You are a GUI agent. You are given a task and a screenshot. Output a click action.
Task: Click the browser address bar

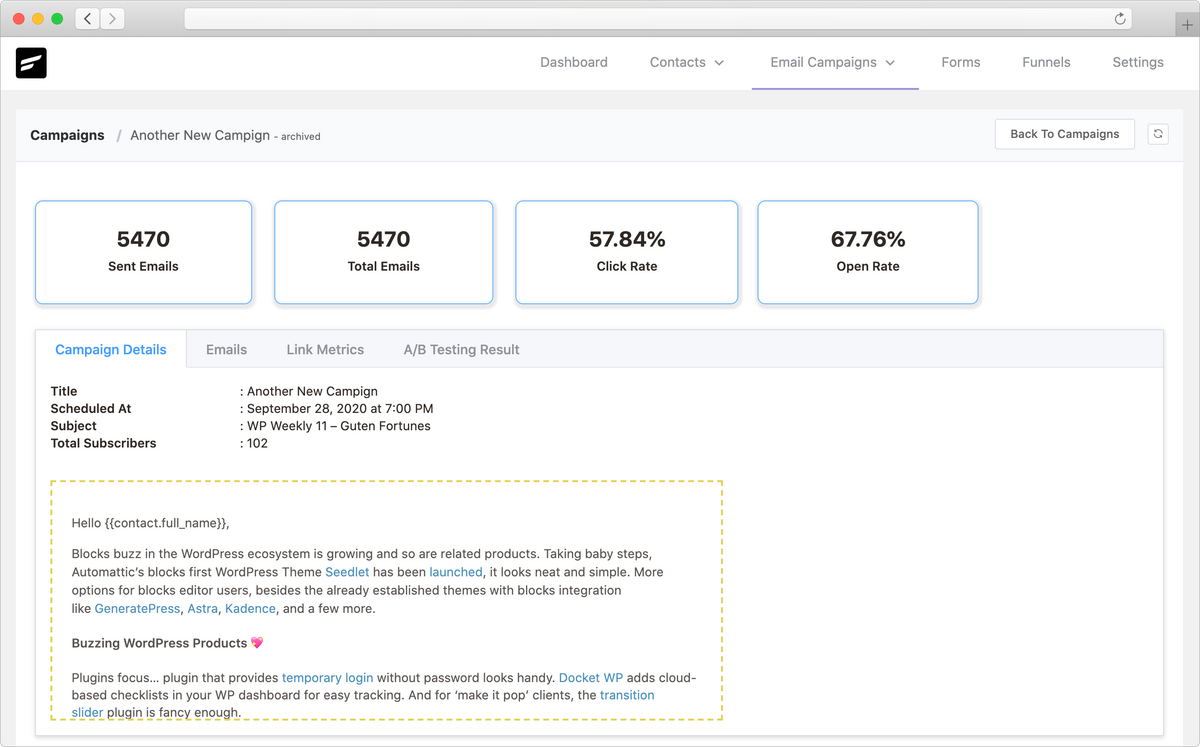click(650, 19)
